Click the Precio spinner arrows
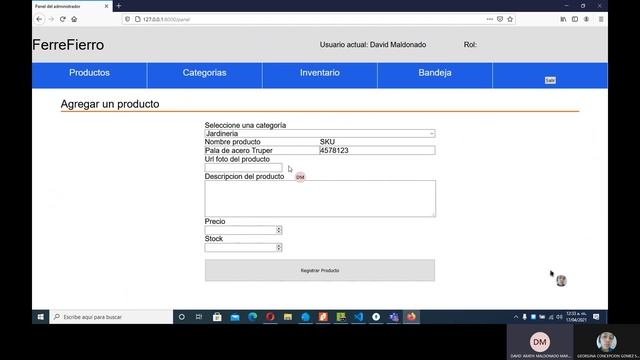Screen dimensions: 640x360 pyautogui.click(x=279, y=230)
